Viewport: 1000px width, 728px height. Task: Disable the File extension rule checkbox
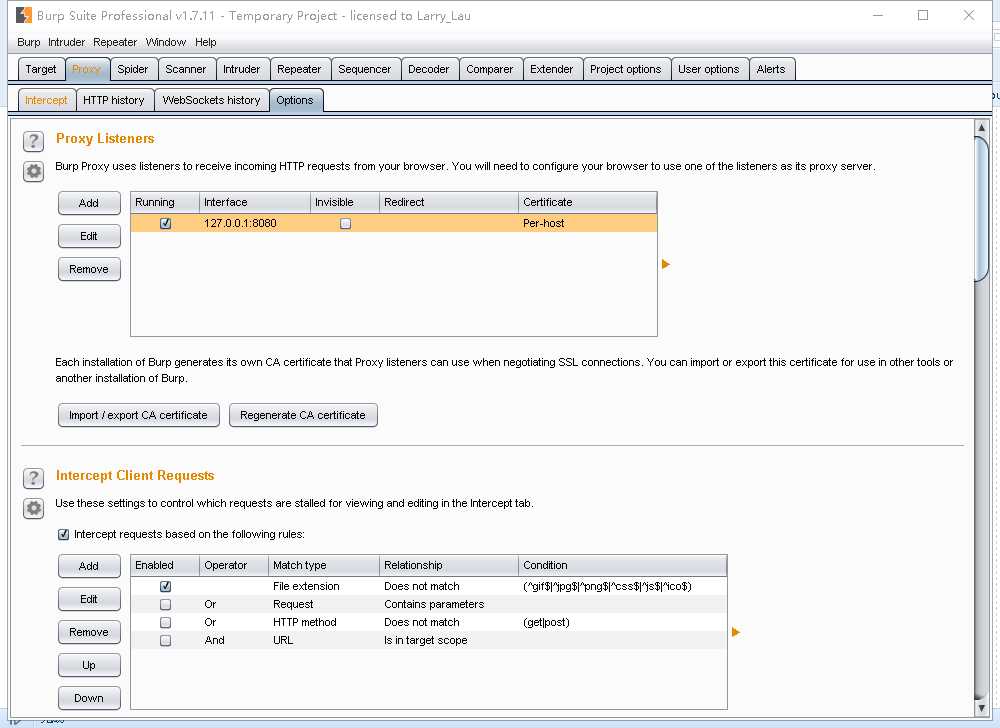(x=166, y=586)
